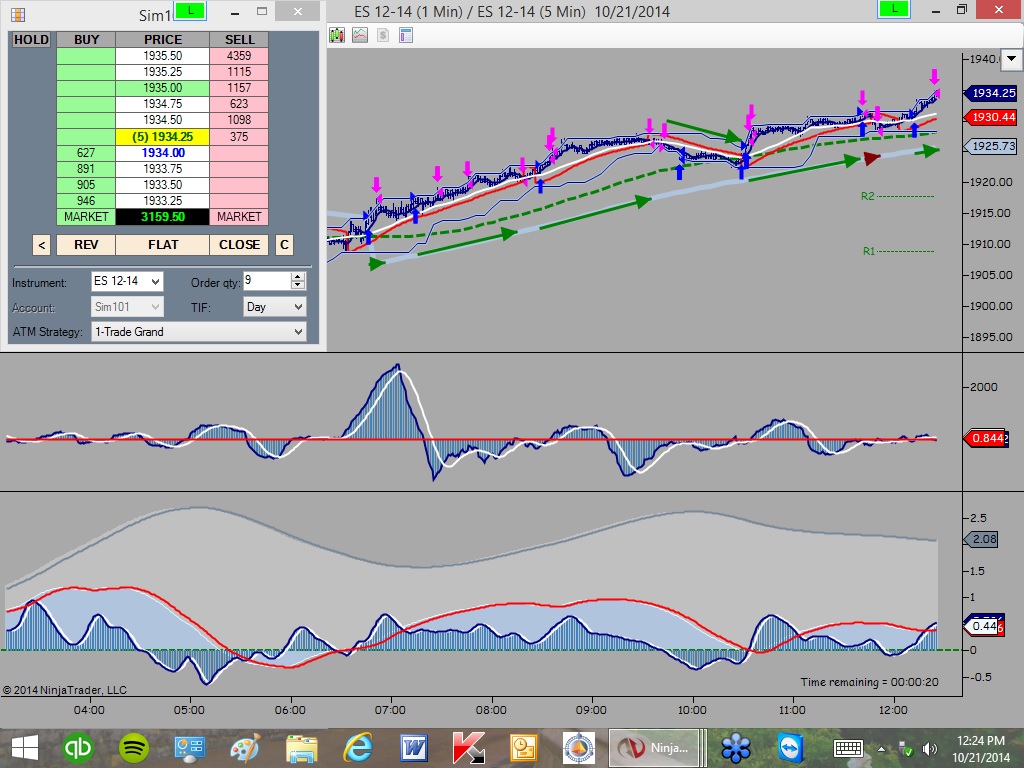The image size is (1024, 768).
Task: Open File Explorer from the taskbar
Action: coord(301,748)
